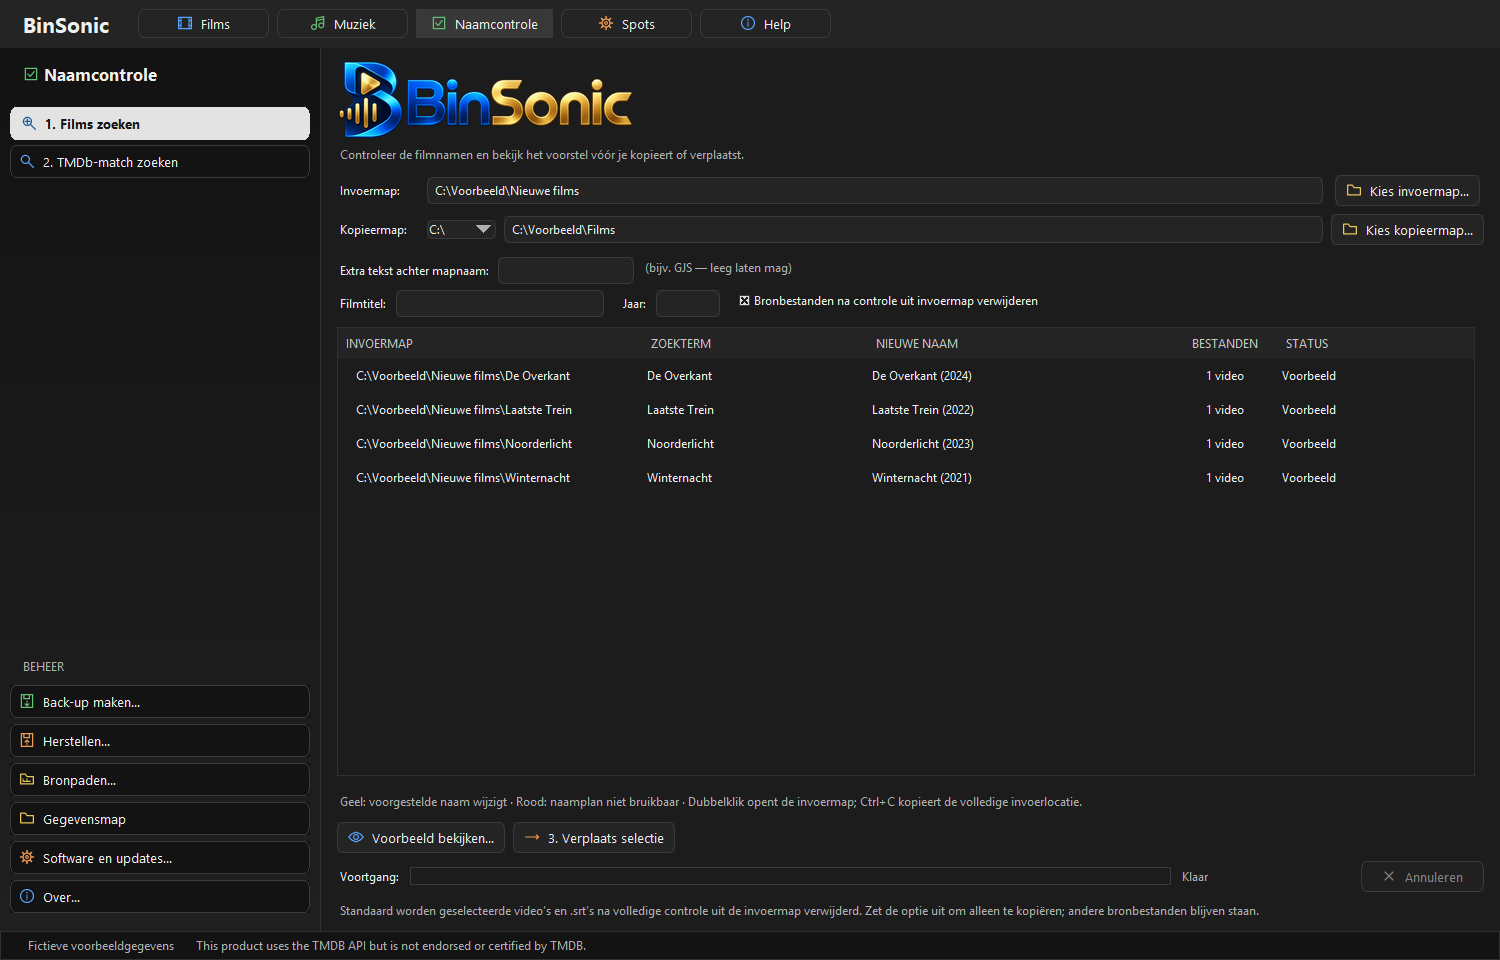1500x960 pixels.
Task: Sort by INVOERMAP column header
Action: [379, 344]
